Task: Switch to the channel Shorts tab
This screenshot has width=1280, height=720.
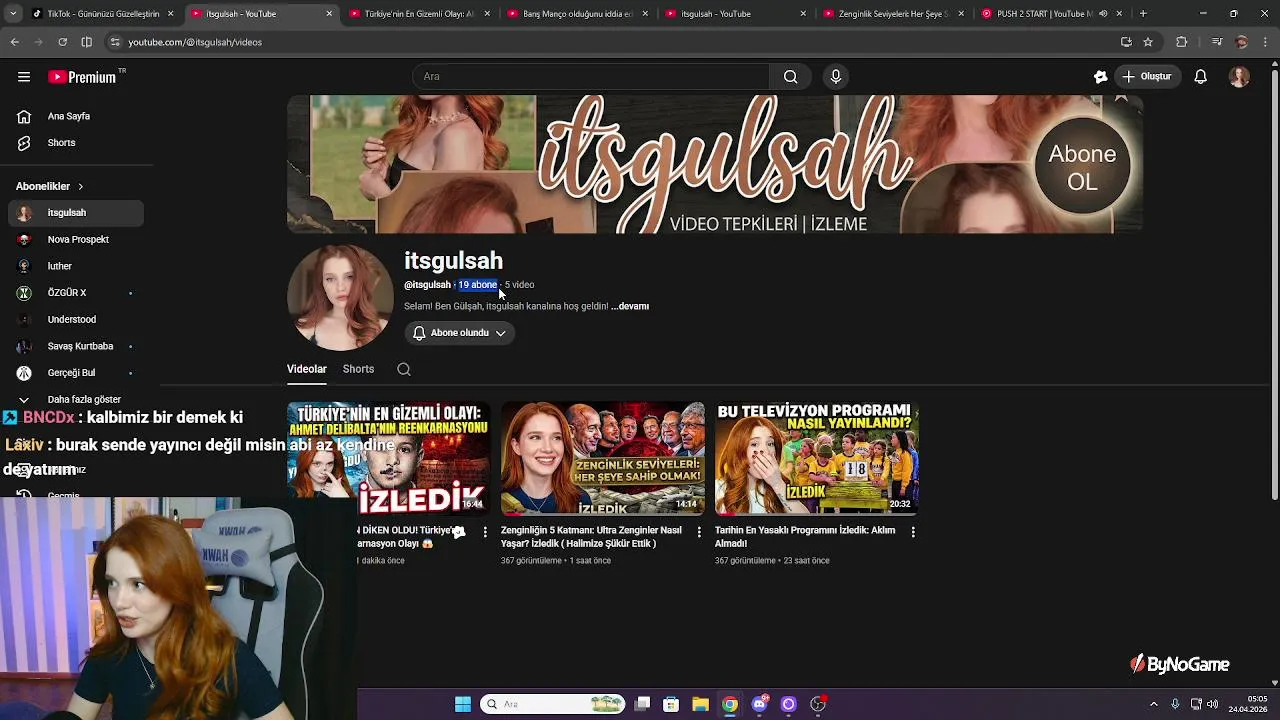Action: [358, 369]
